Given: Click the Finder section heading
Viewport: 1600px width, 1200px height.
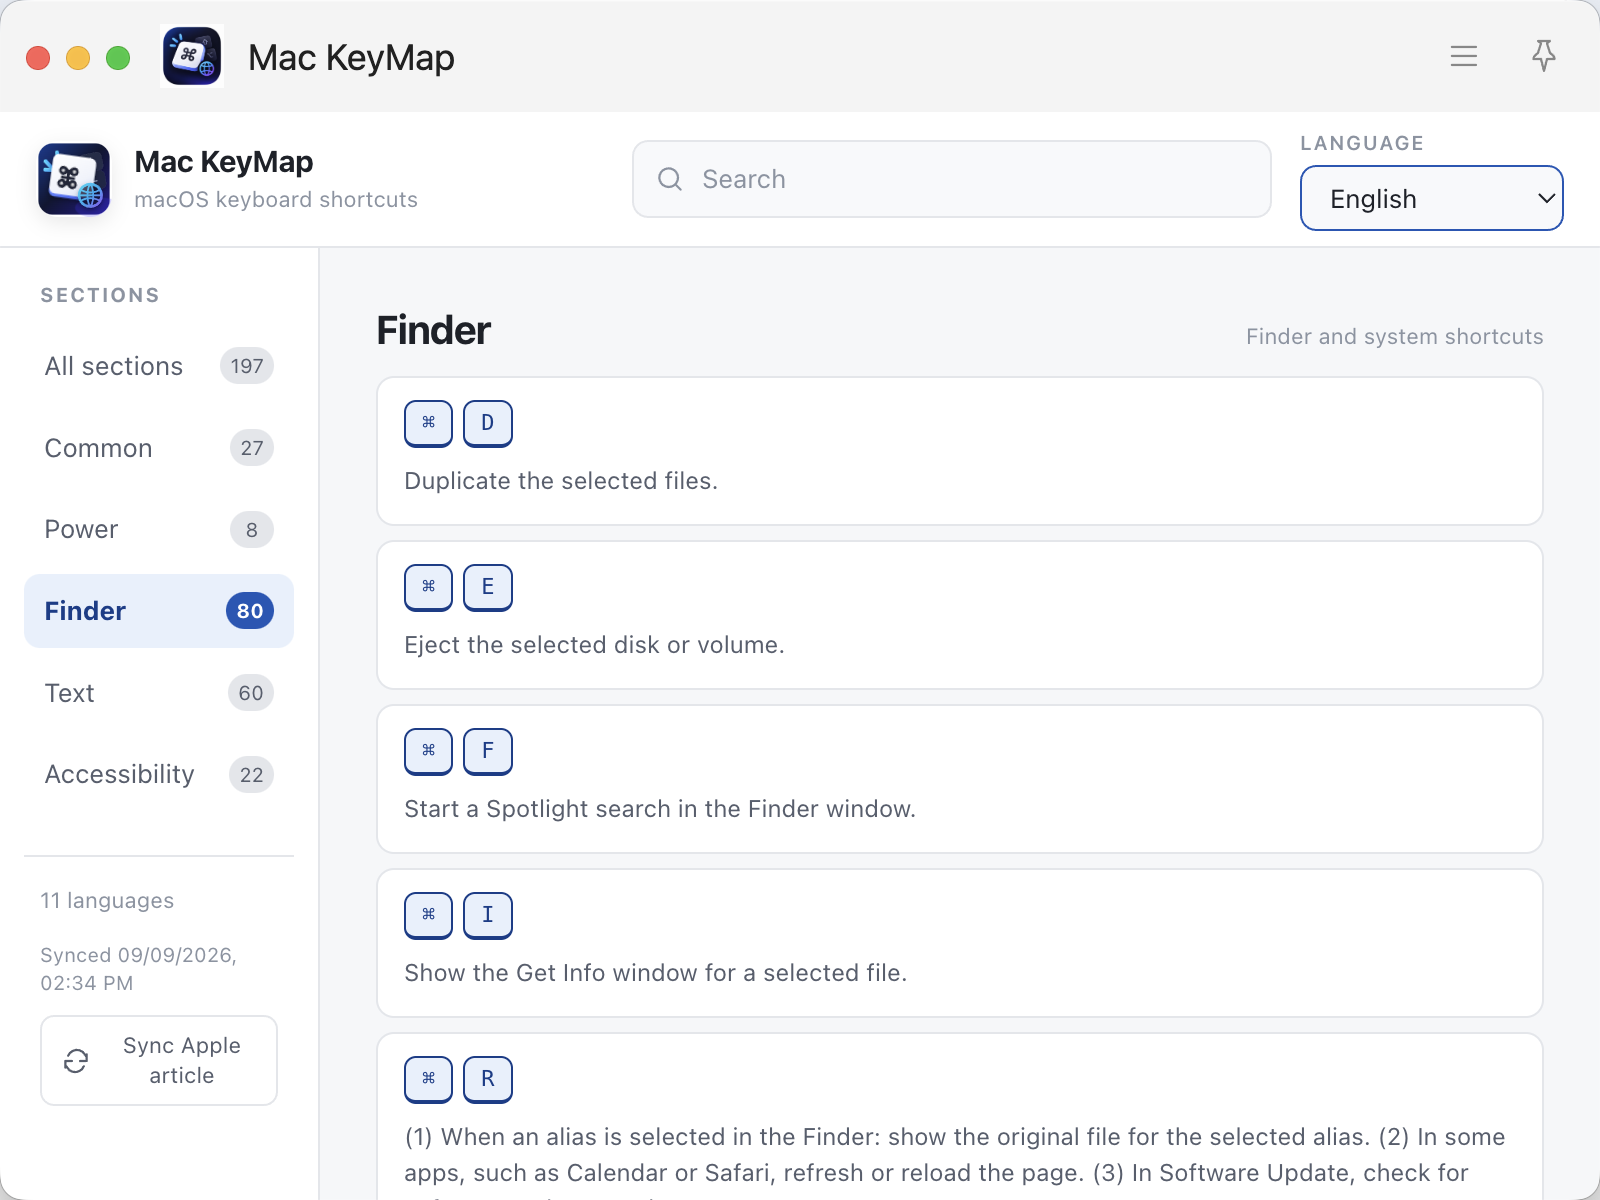Looking at the screenshot, I should (x=434, y=331).
